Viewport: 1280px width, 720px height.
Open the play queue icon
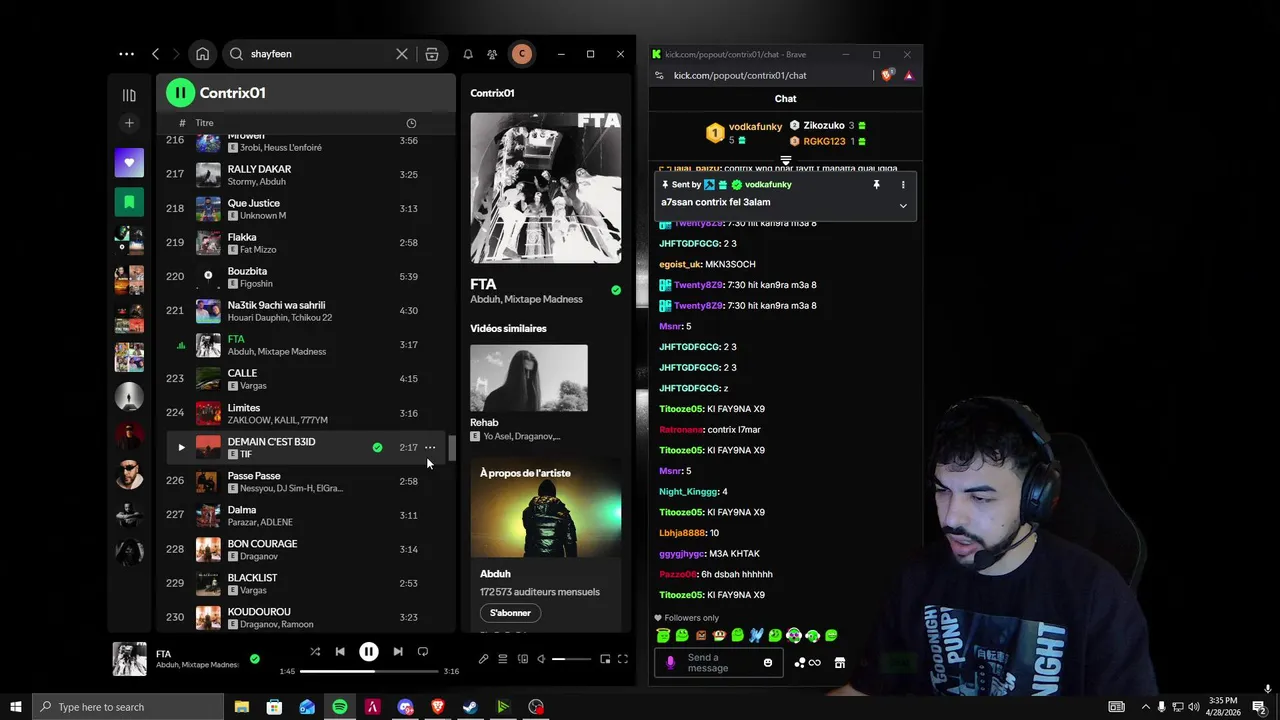tap(503, 659)
